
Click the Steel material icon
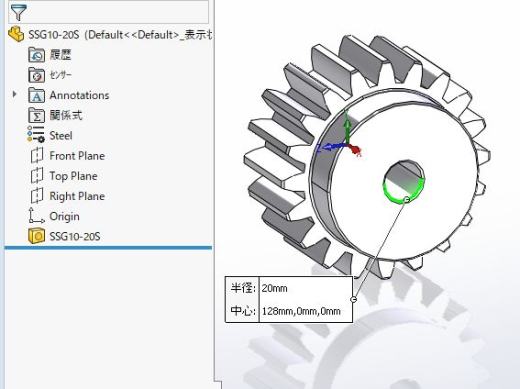(x=36, y=134)
